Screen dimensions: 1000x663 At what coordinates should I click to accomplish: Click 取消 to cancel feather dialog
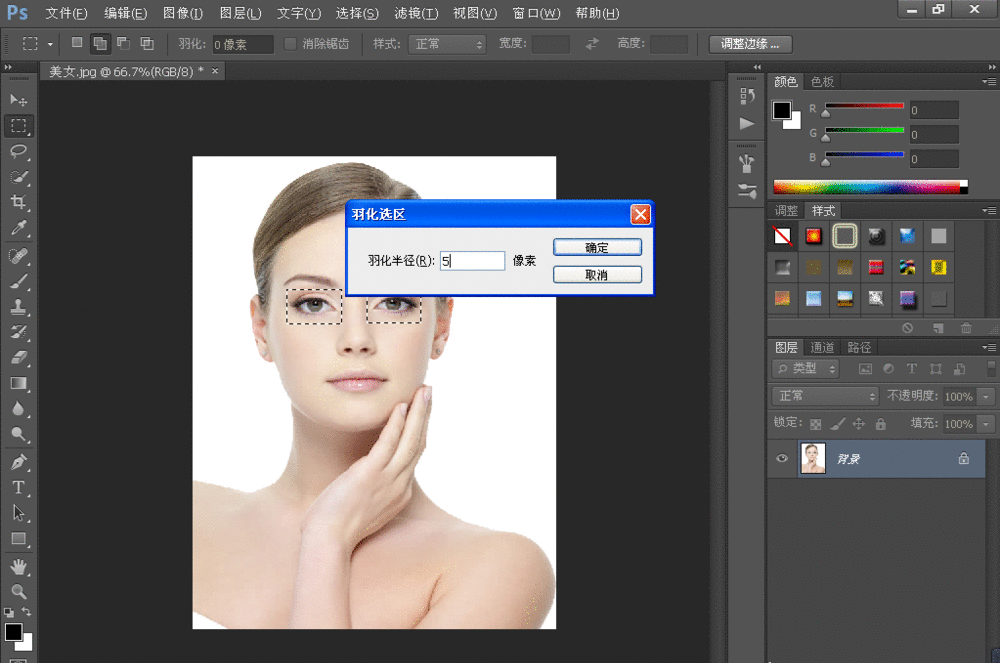click(x=597, y=275)
